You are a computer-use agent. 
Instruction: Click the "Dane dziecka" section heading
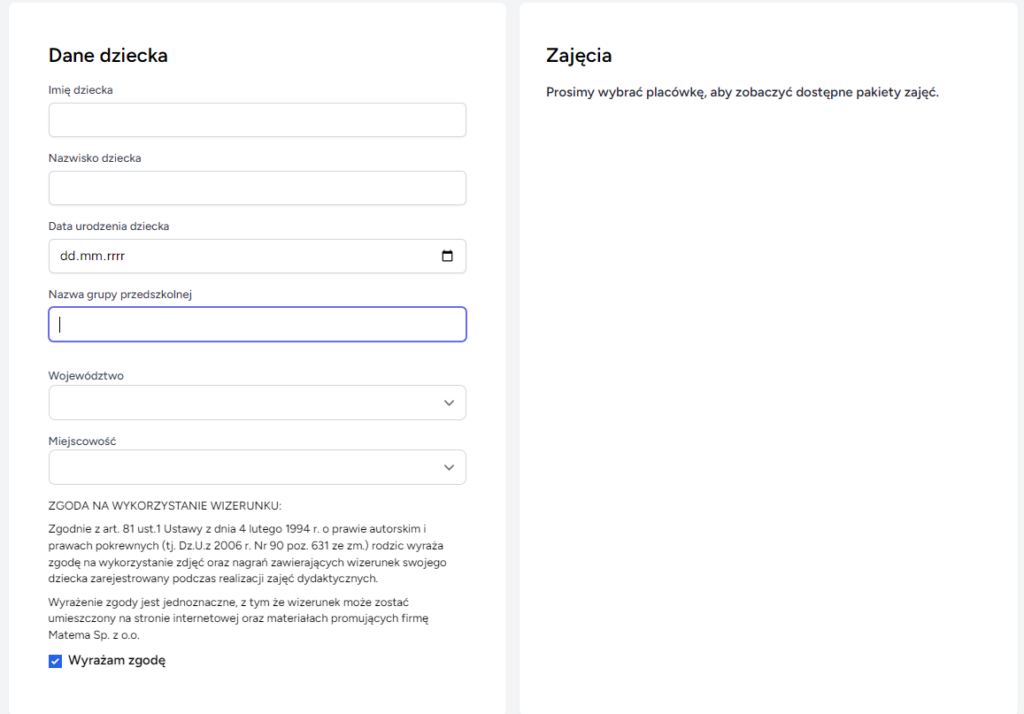pyautogui.click(x=108, y=56)
